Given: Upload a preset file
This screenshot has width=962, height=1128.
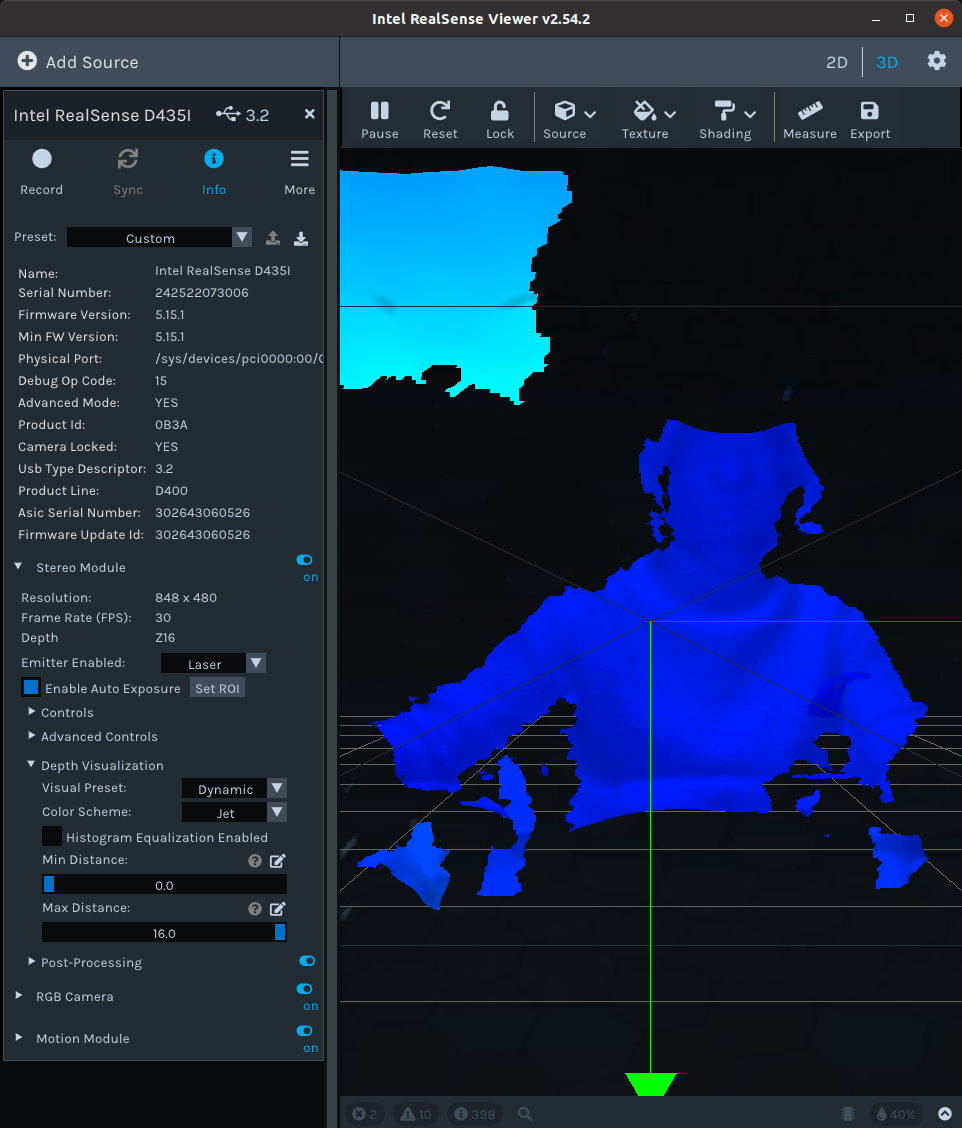Looking at the screenshot, I should click(x=273, y=238).
